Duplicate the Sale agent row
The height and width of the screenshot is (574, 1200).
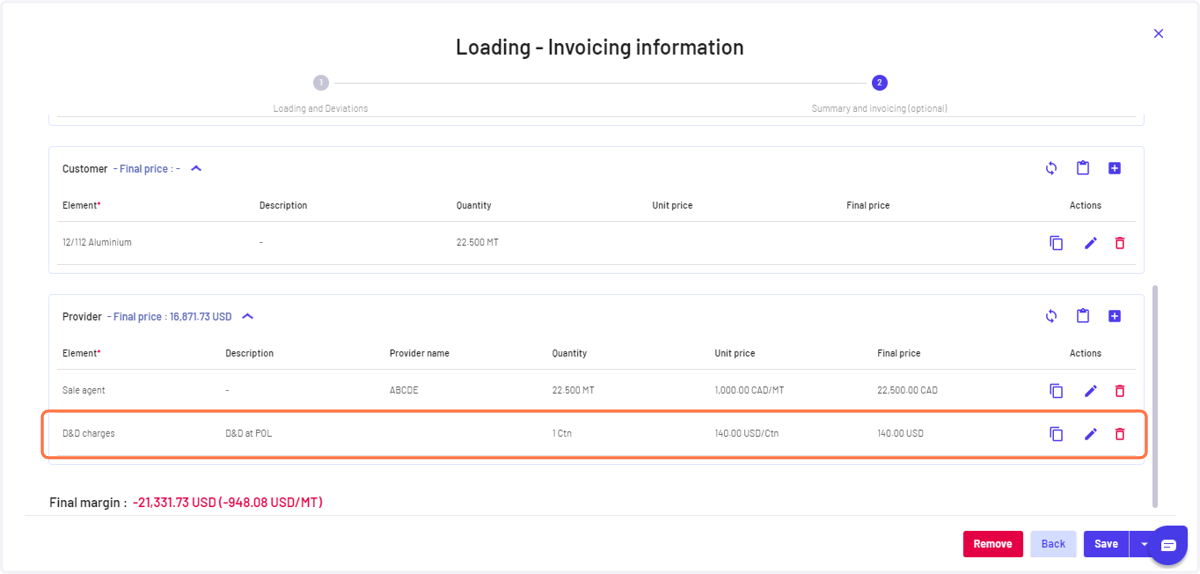pyautogui.click(x=1056, y=391)
